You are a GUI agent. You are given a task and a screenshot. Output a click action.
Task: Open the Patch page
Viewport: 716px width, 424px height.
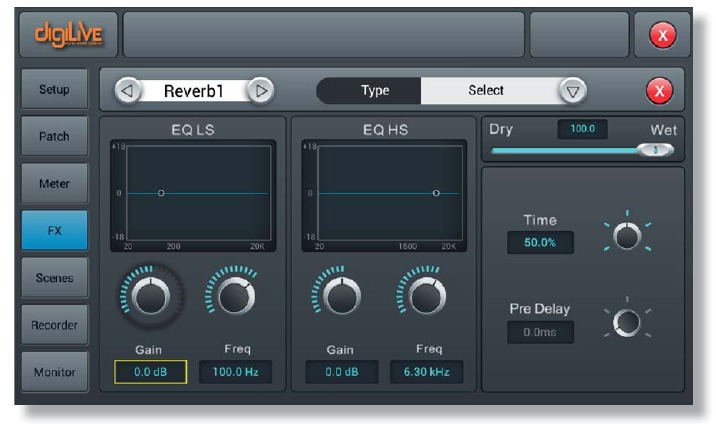coord(54,136)
